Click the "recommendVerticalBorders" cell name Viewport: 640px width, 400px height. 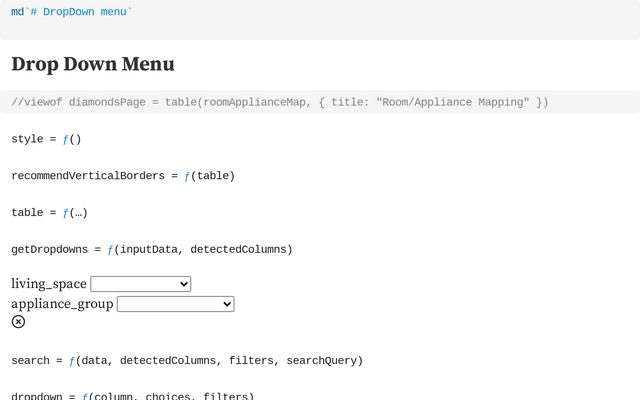pos(88,176)
